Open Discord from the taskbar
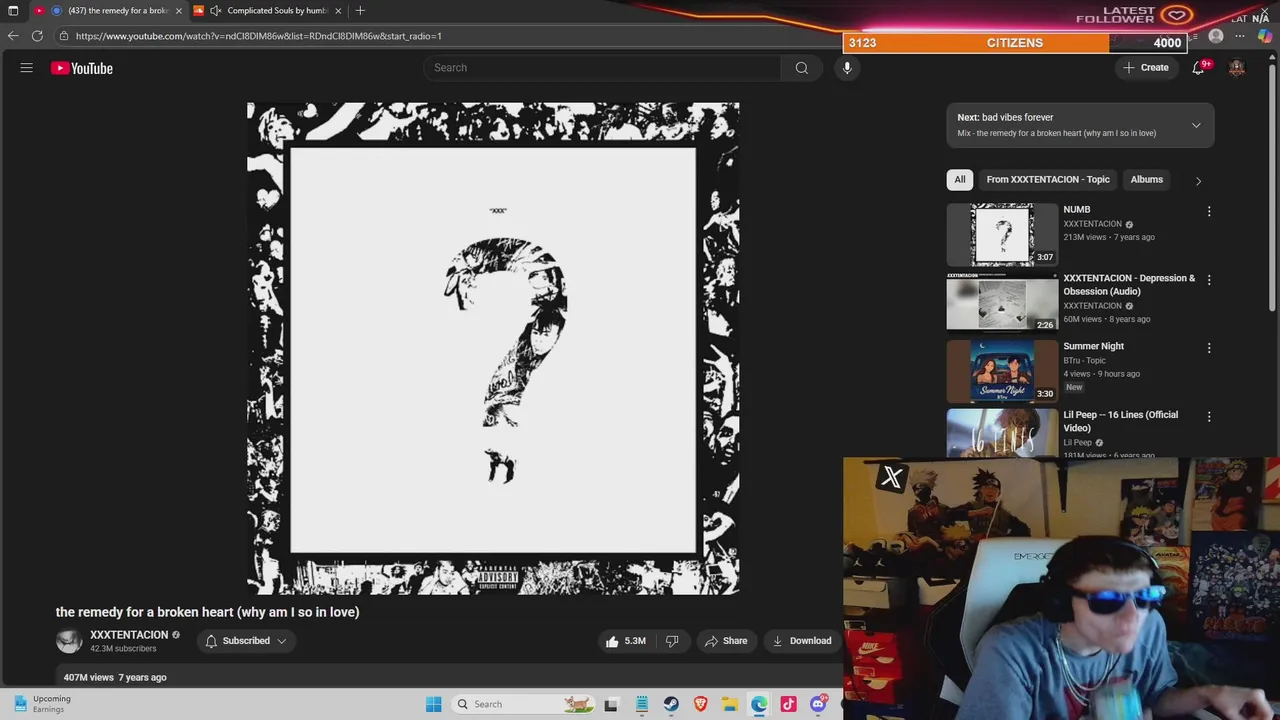1280x720 pixels. pyautogui.click(x=818, y=704)
